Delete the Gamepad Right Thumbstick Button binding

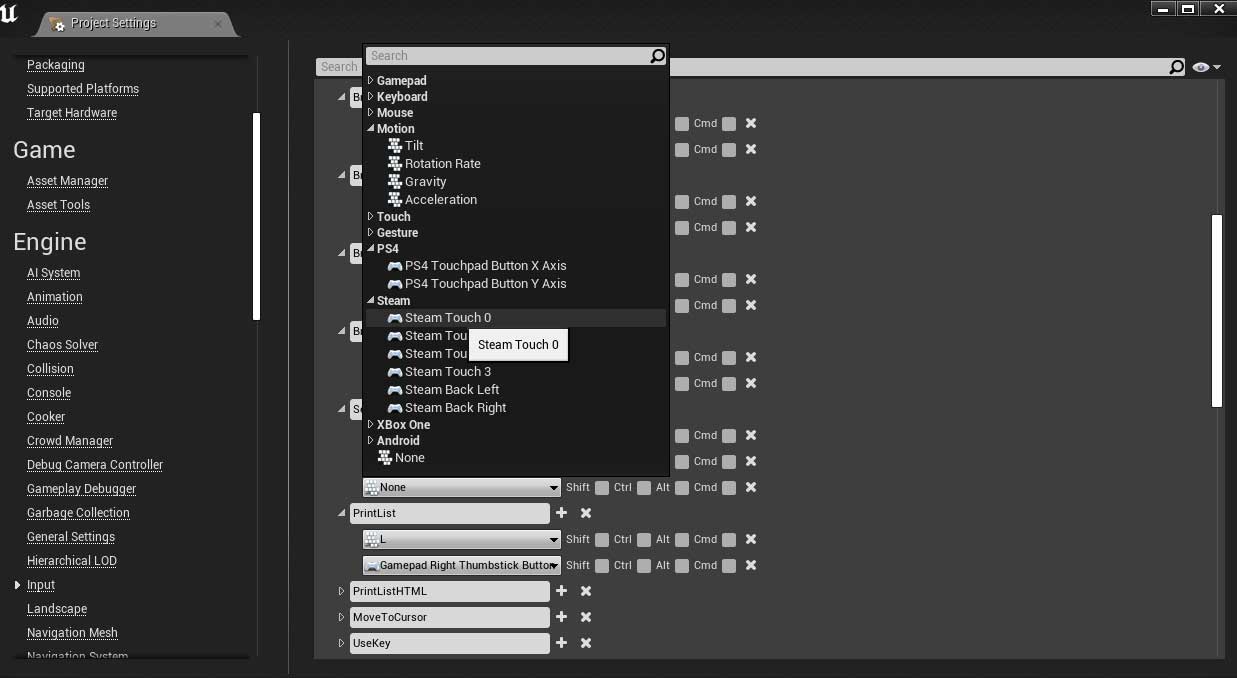pos(751,565)
